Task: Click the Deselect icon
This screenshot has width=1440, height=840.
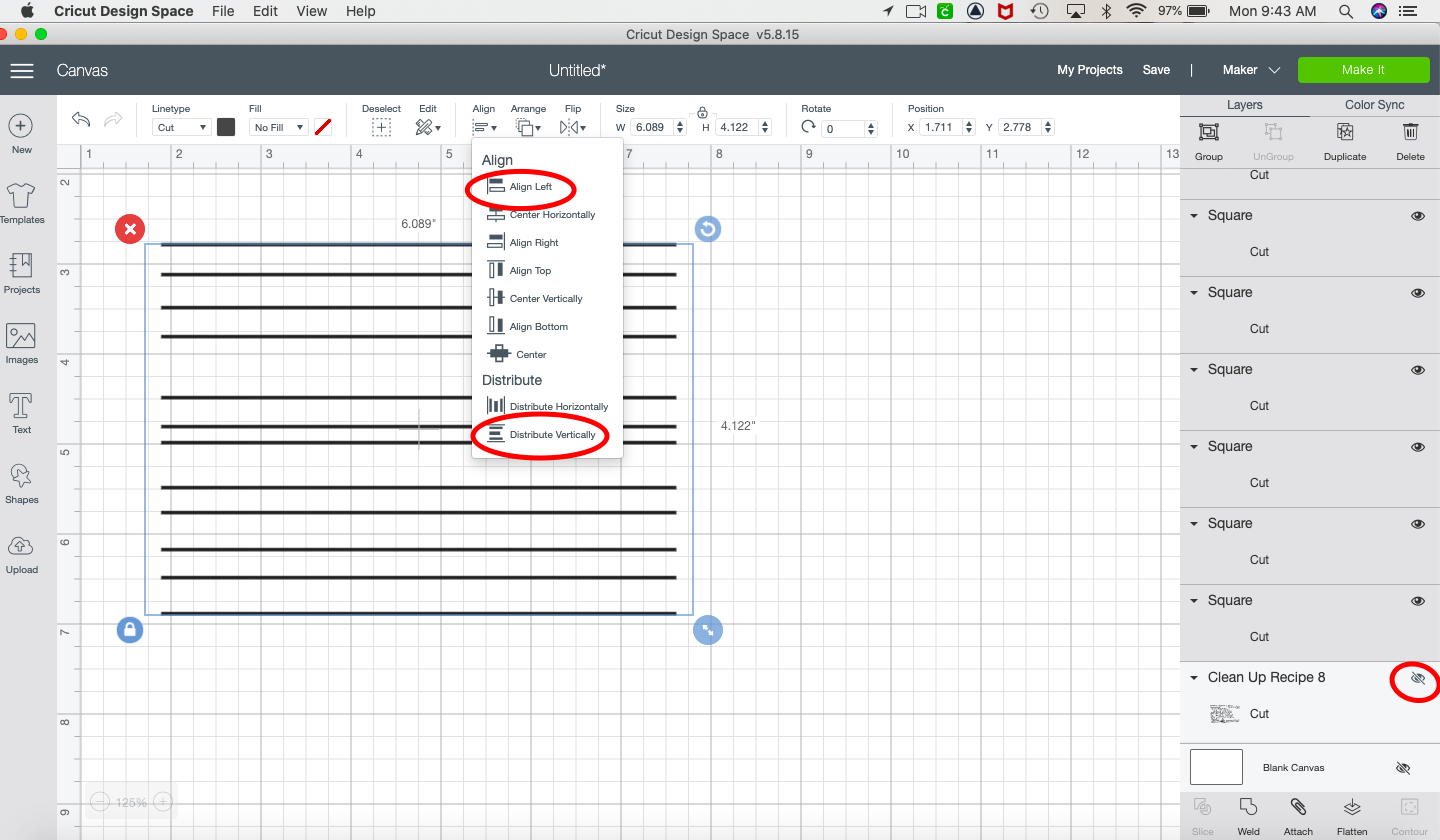Action: [381, 127]
